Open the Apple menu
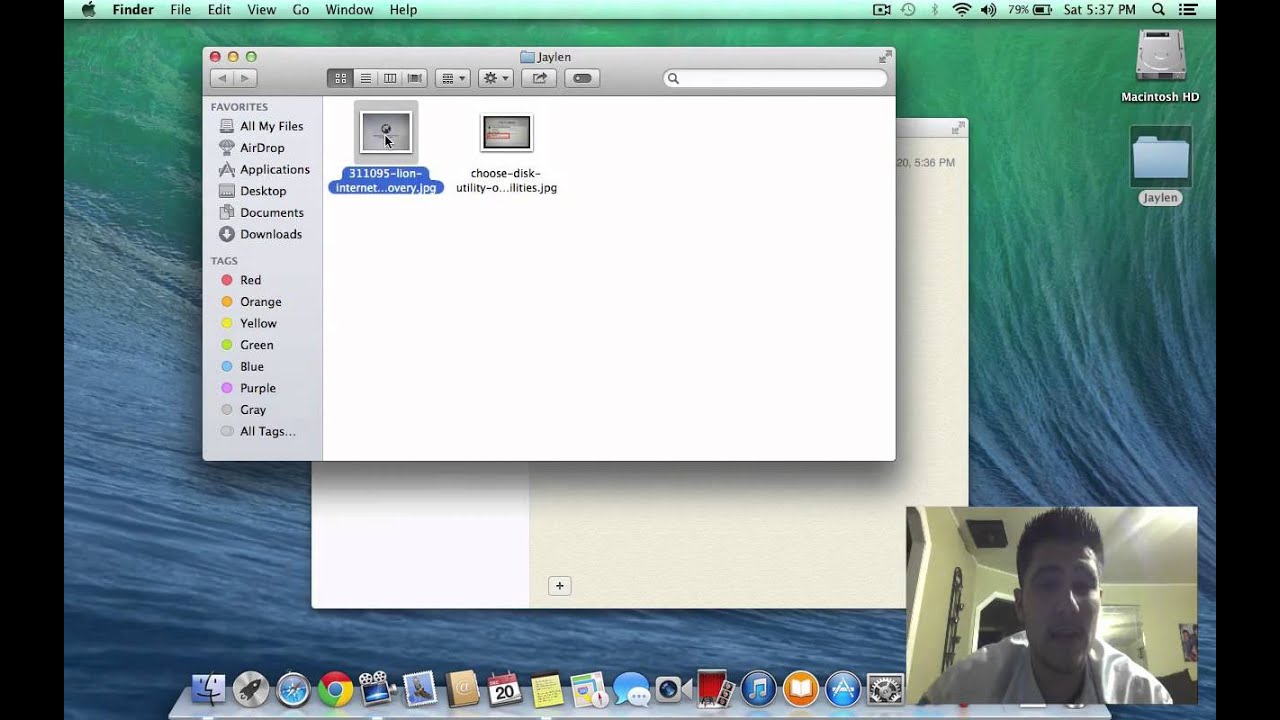 [x=88, y=9]
